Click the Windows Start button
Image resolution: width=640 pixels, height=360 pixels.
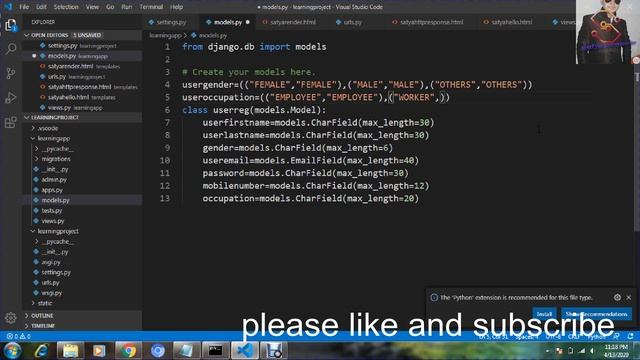[x=12, y=351]
